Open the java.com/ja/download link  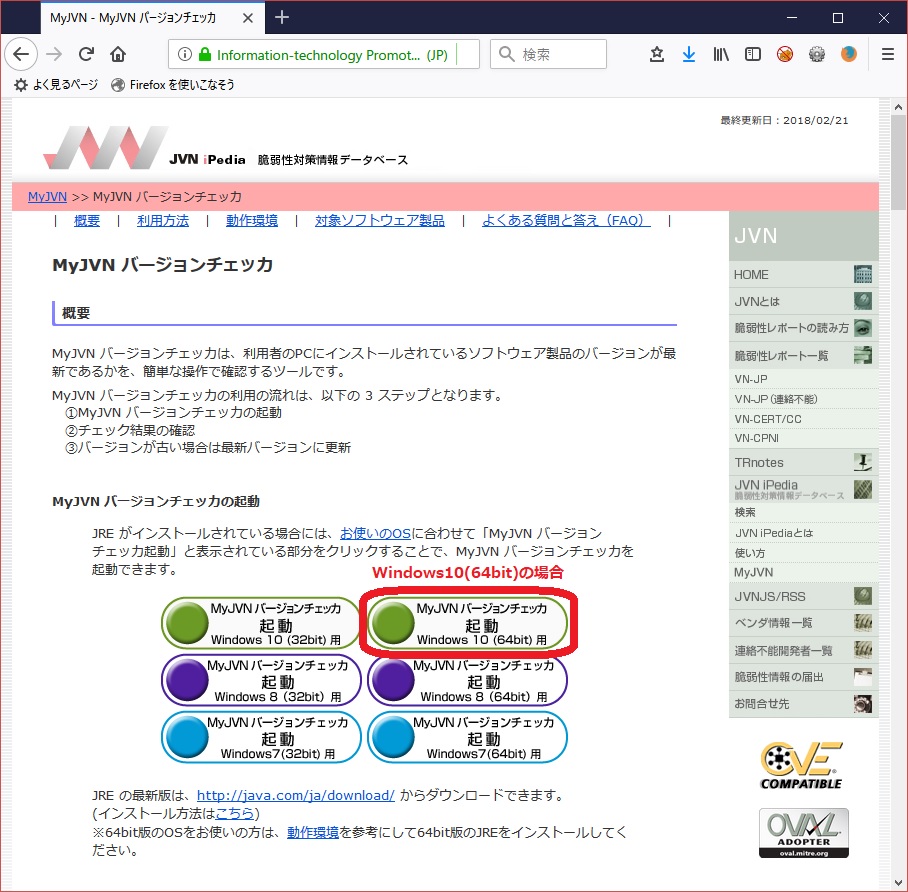(296, 796)
